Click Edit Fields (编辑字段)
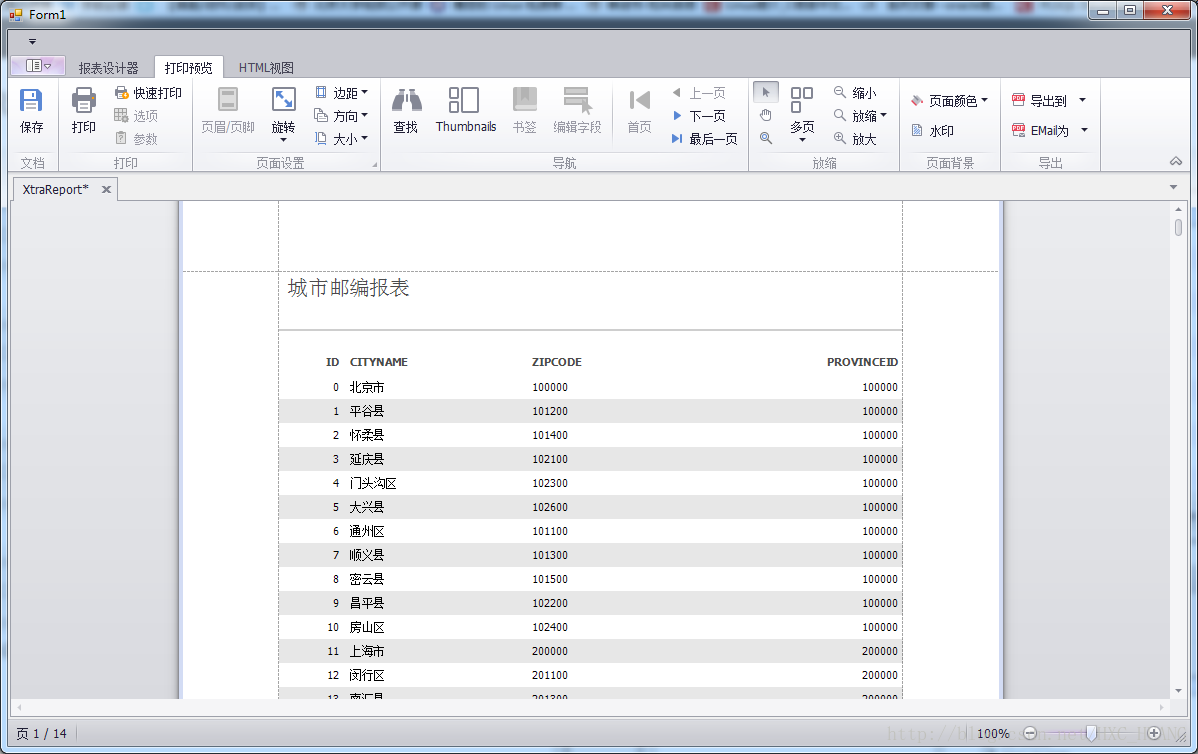Image resolution: width=1198 pixels, height=754 pixels. pyautogui.click(x=577, y=111)
